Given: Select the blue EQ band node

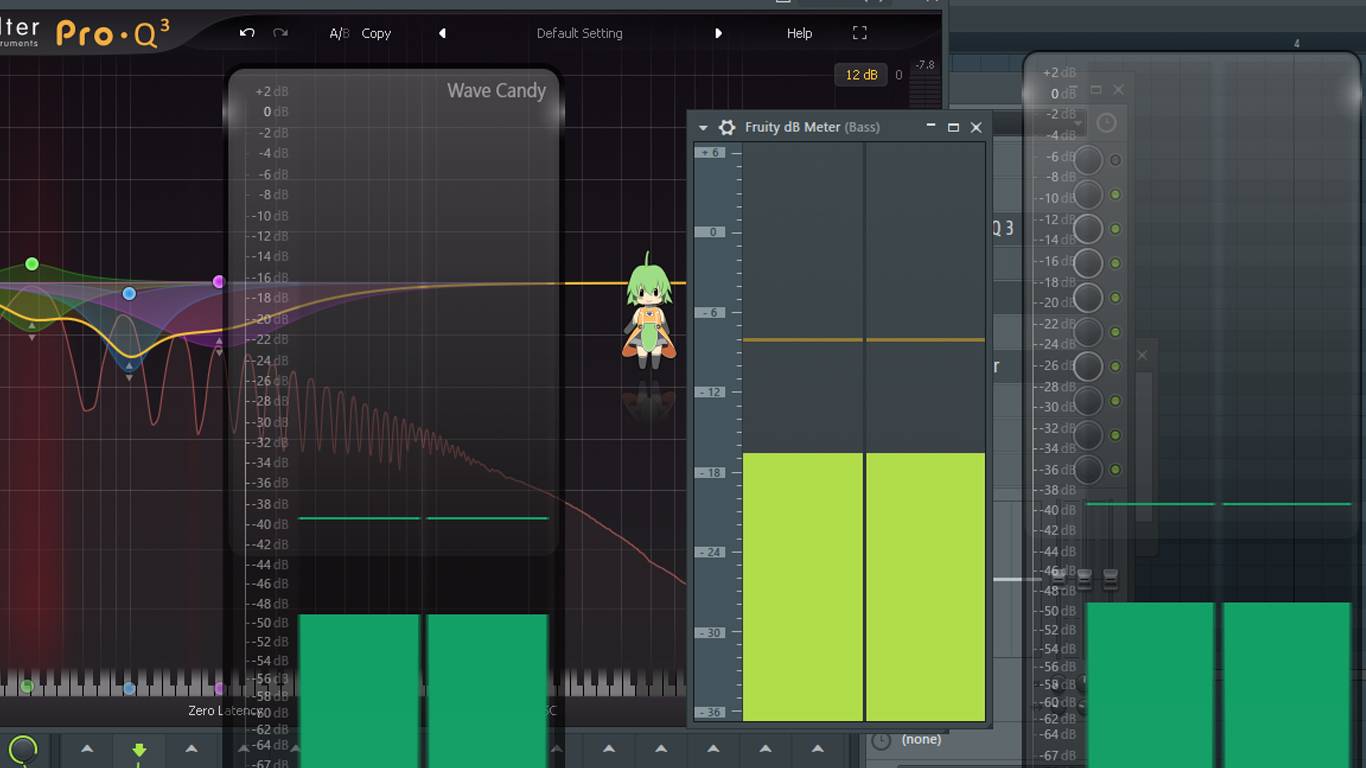Looking at the screenshot, I should pyautogui.click(x=129, y=293).
